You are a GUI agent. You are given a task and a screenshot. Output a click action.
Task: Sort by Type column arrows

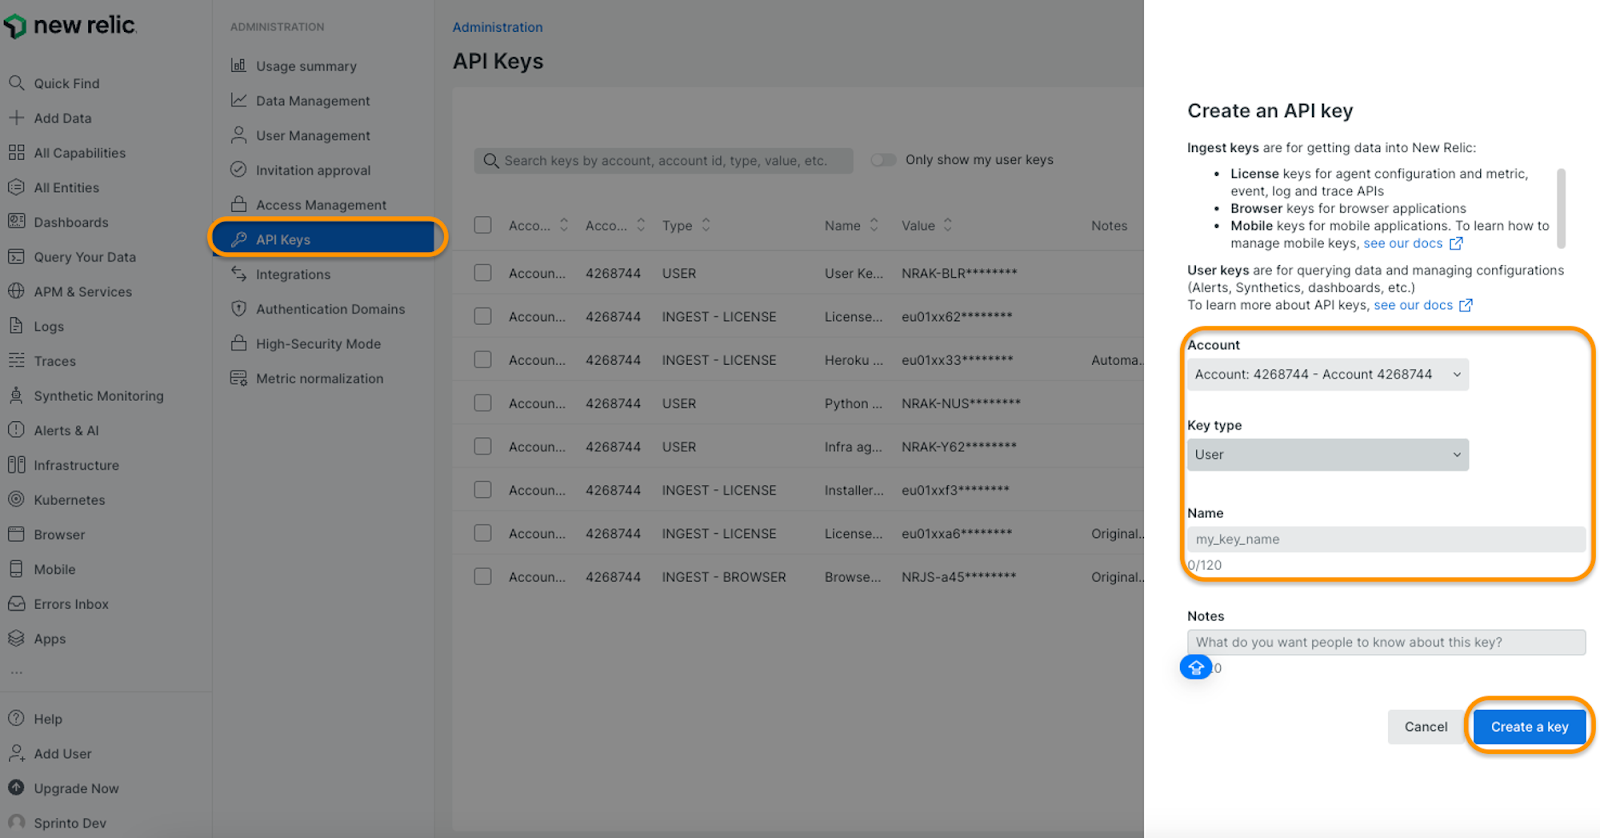pos(706,225)
